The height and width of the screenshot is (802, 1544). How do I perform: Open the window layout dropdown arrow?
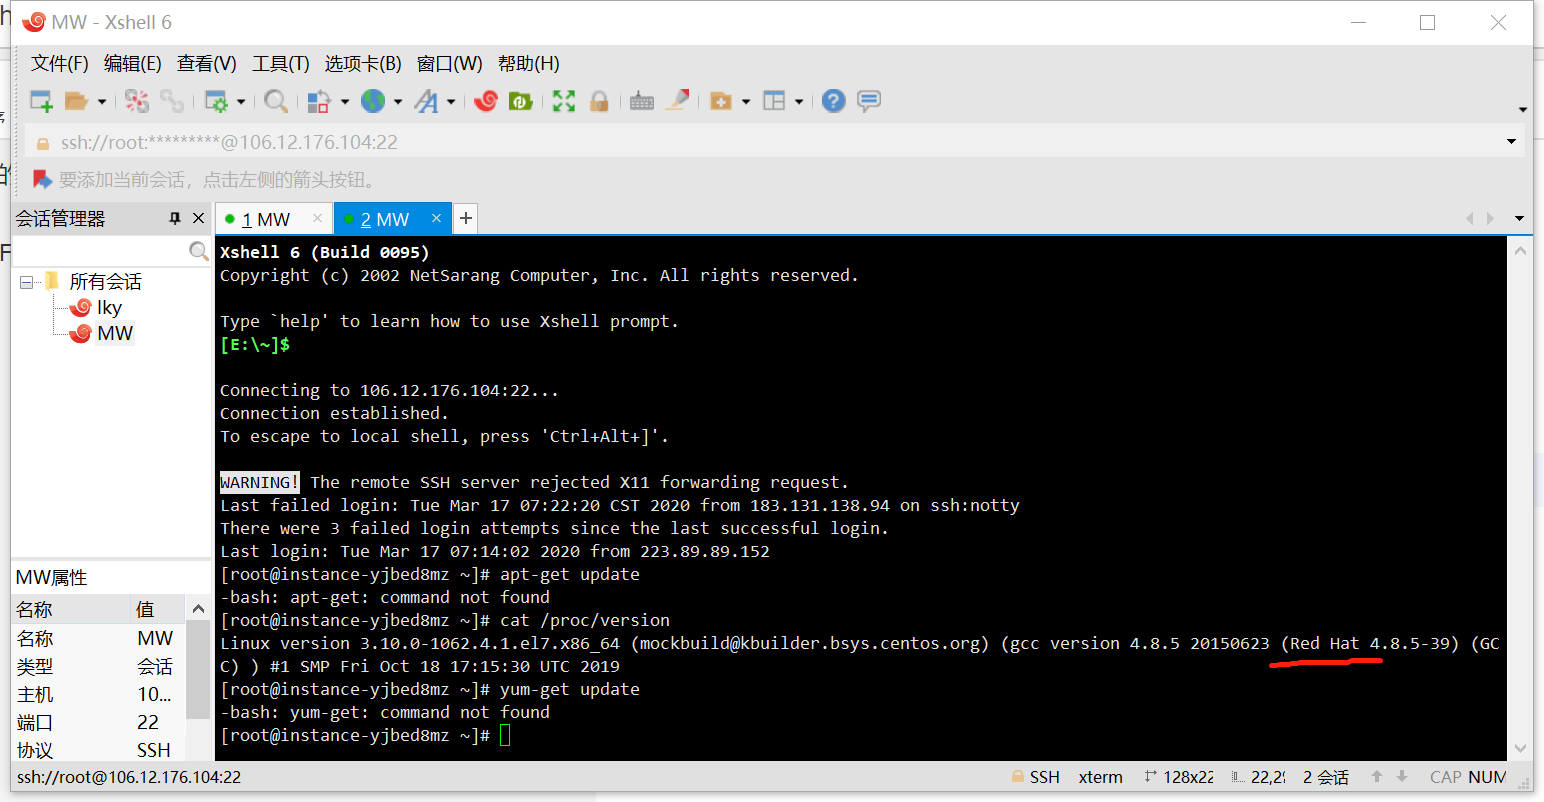coord(799,100)
